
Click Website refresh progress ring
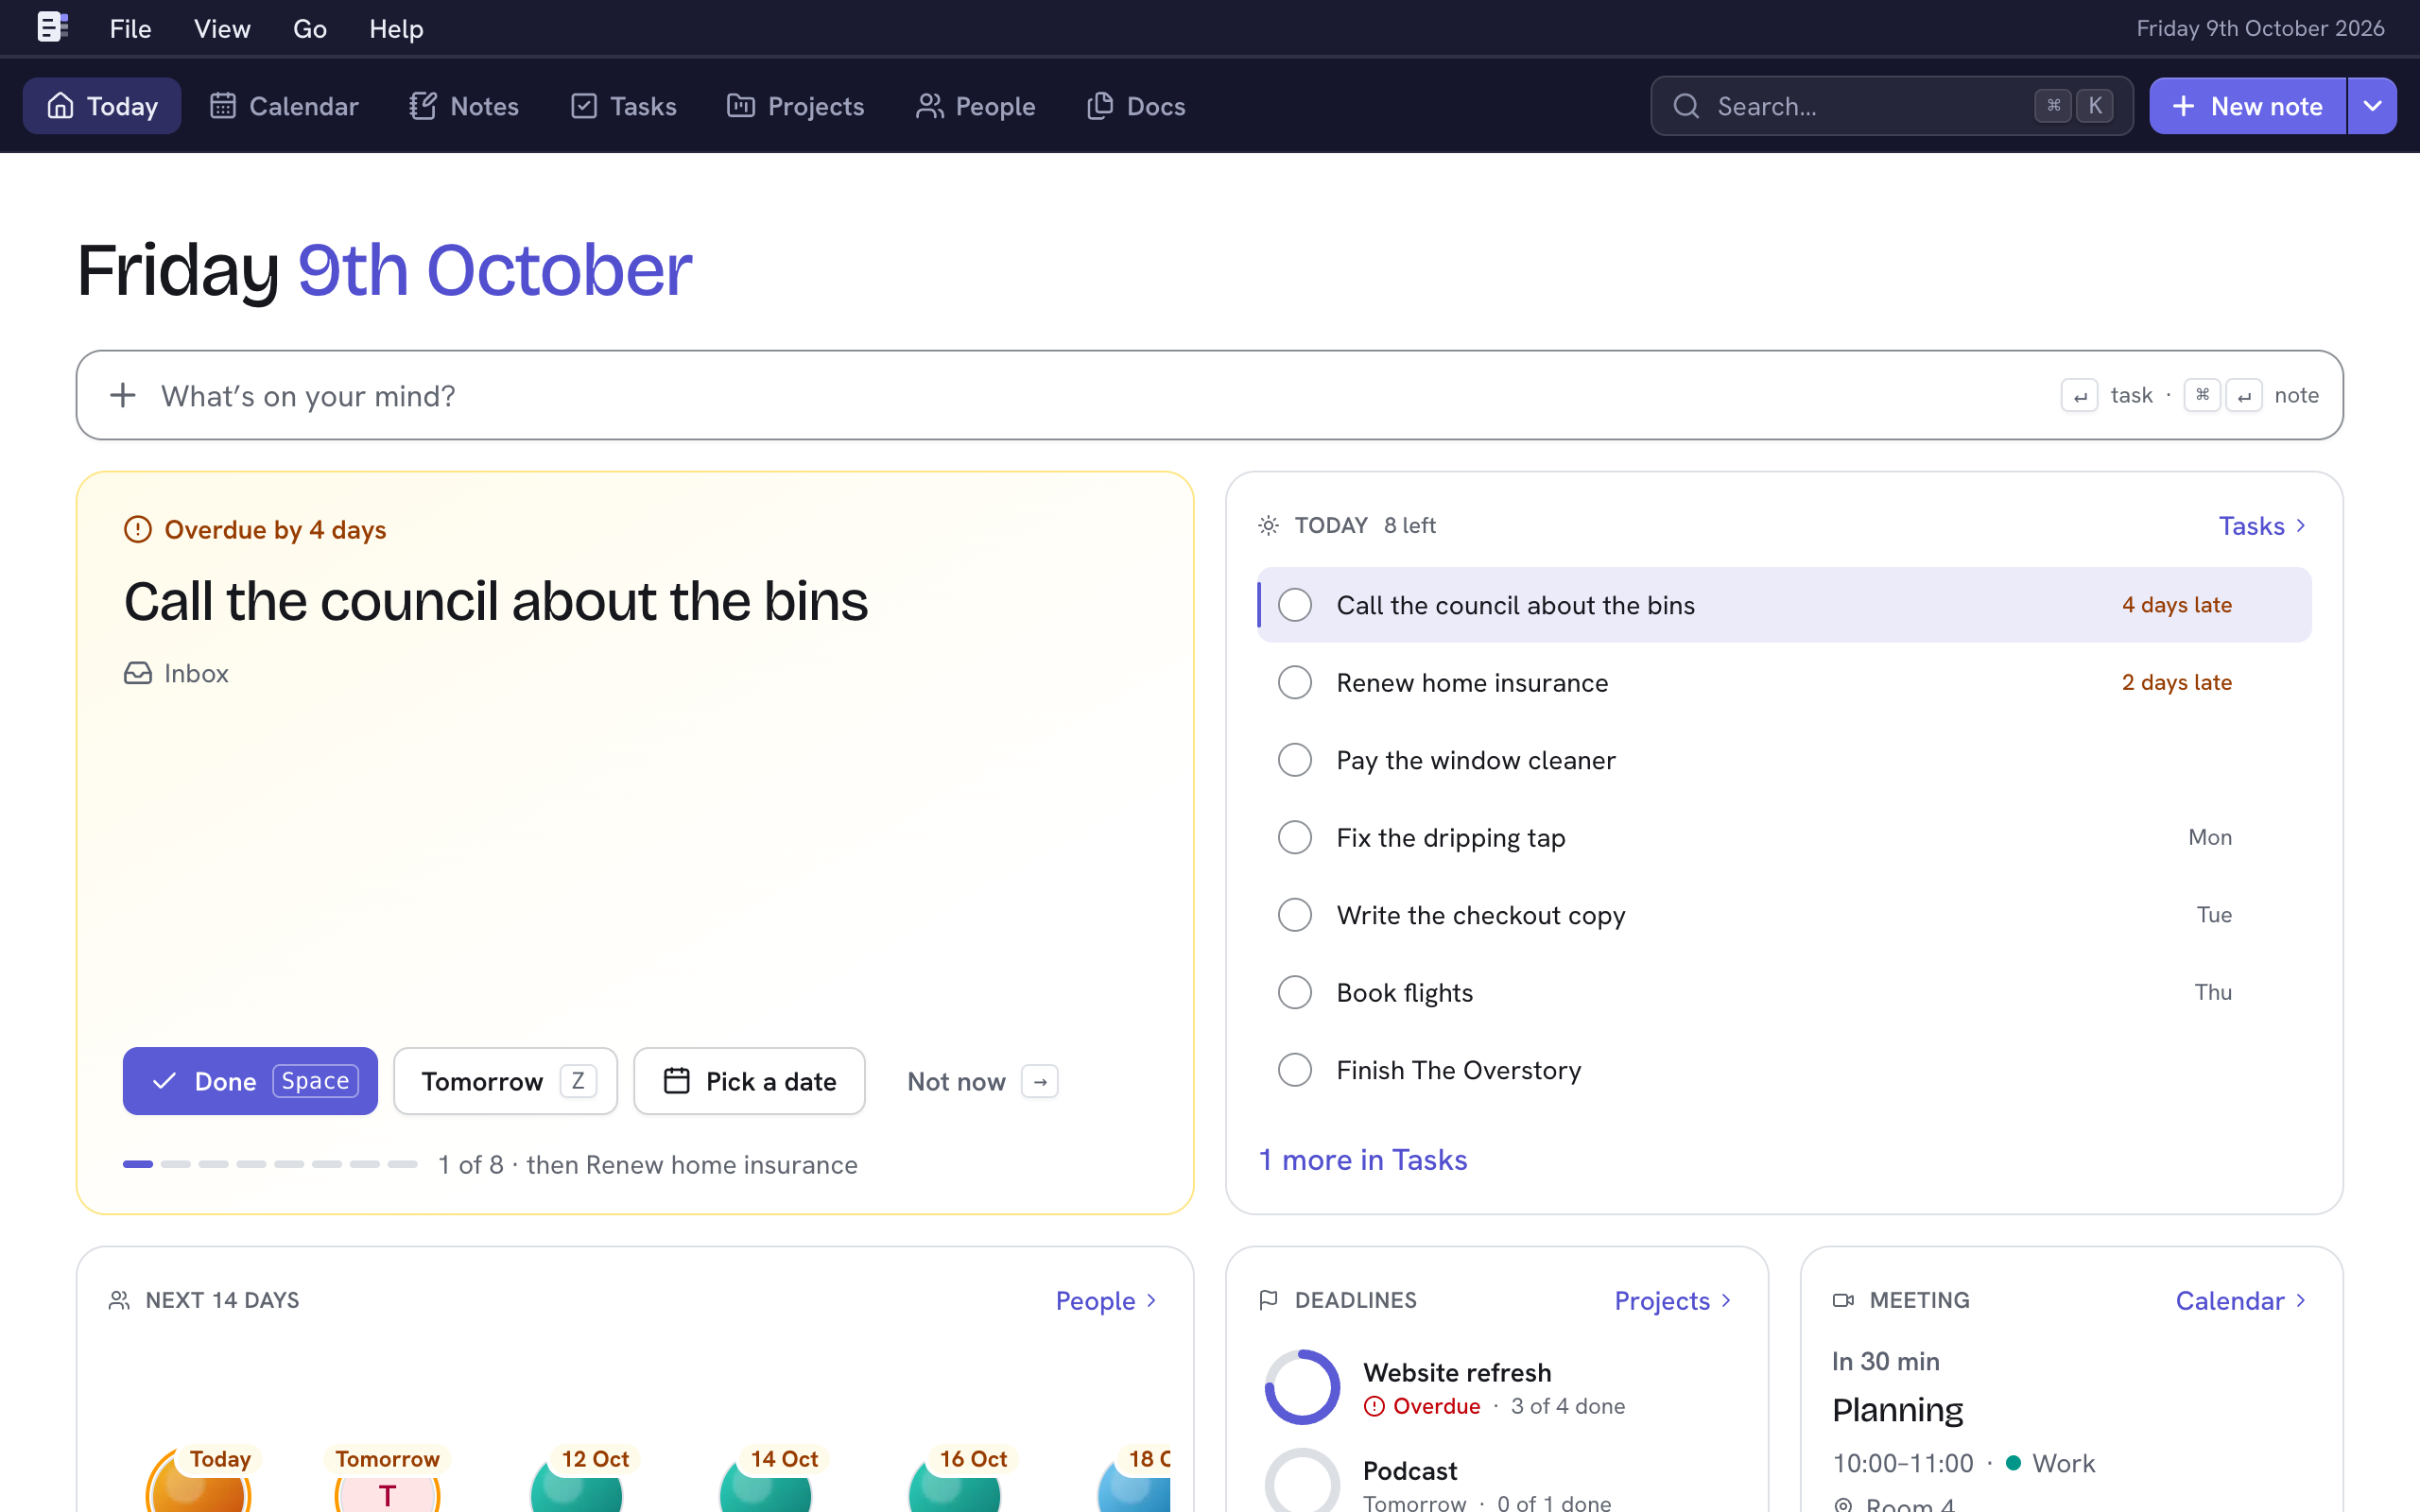(x=1302, y=1387)
